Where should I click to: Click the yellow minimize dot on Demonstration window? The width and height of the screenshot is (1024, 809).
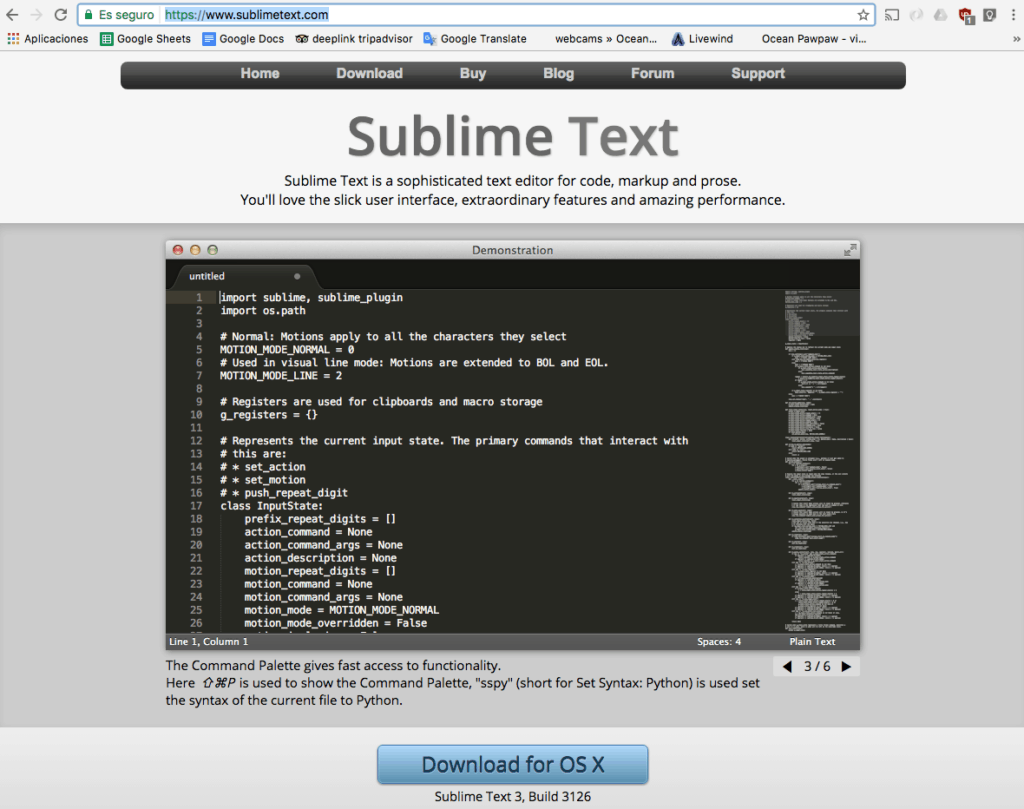click(x=195, y=249)
